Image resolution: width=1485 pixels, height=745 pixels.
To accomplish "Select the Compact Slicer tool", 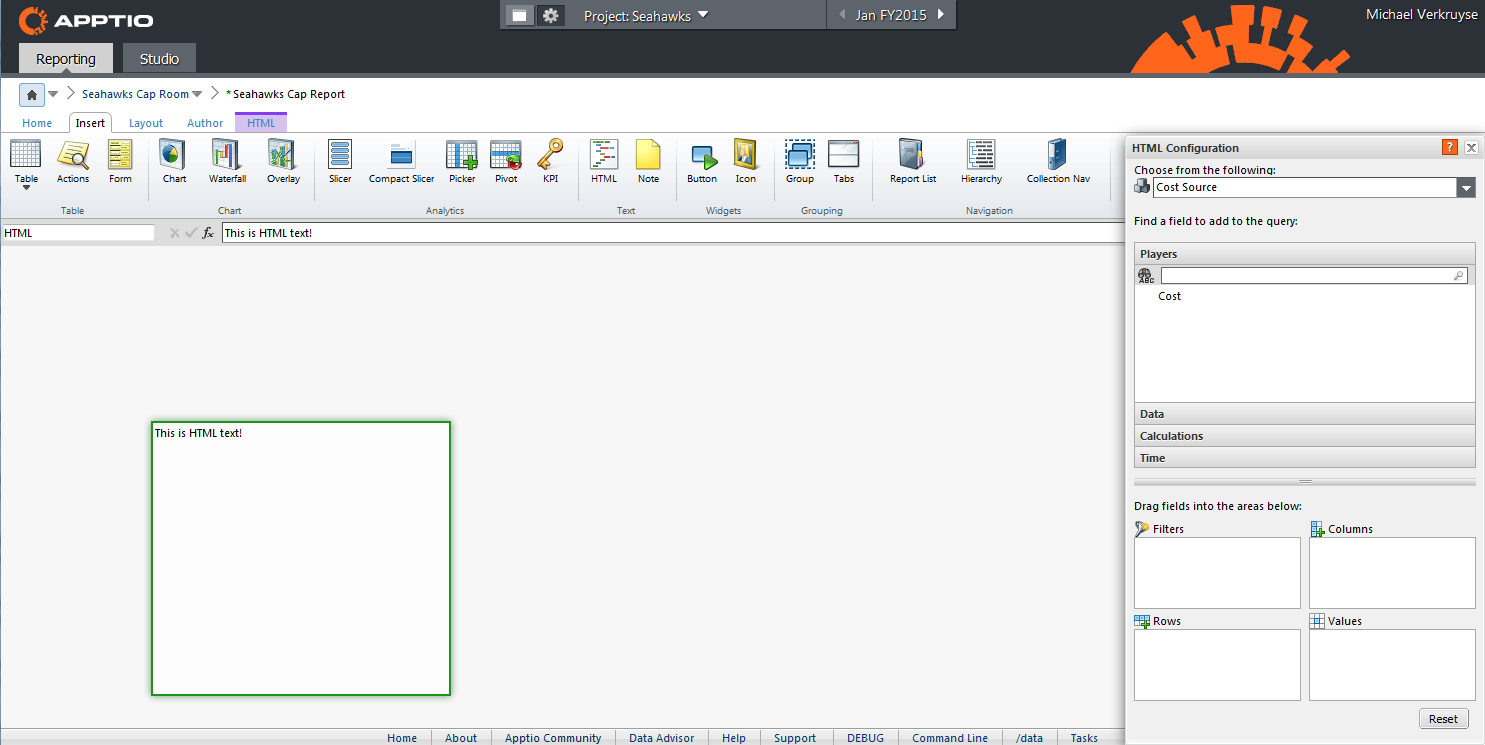I will click(400, 162).
